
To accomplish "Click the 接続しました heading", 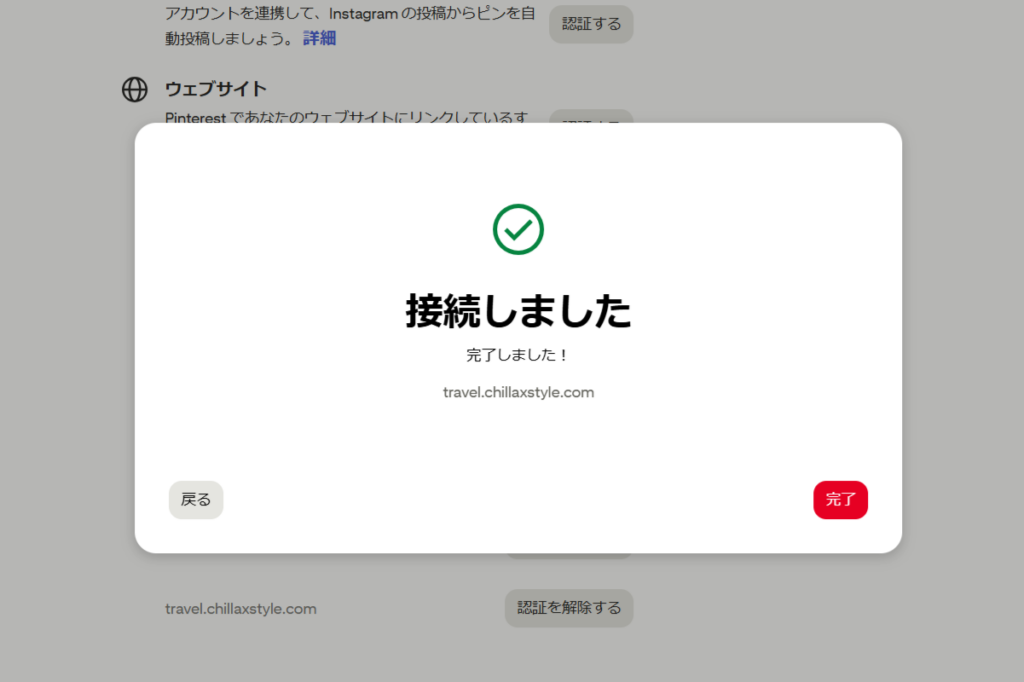I will click(x=518, y=311).
